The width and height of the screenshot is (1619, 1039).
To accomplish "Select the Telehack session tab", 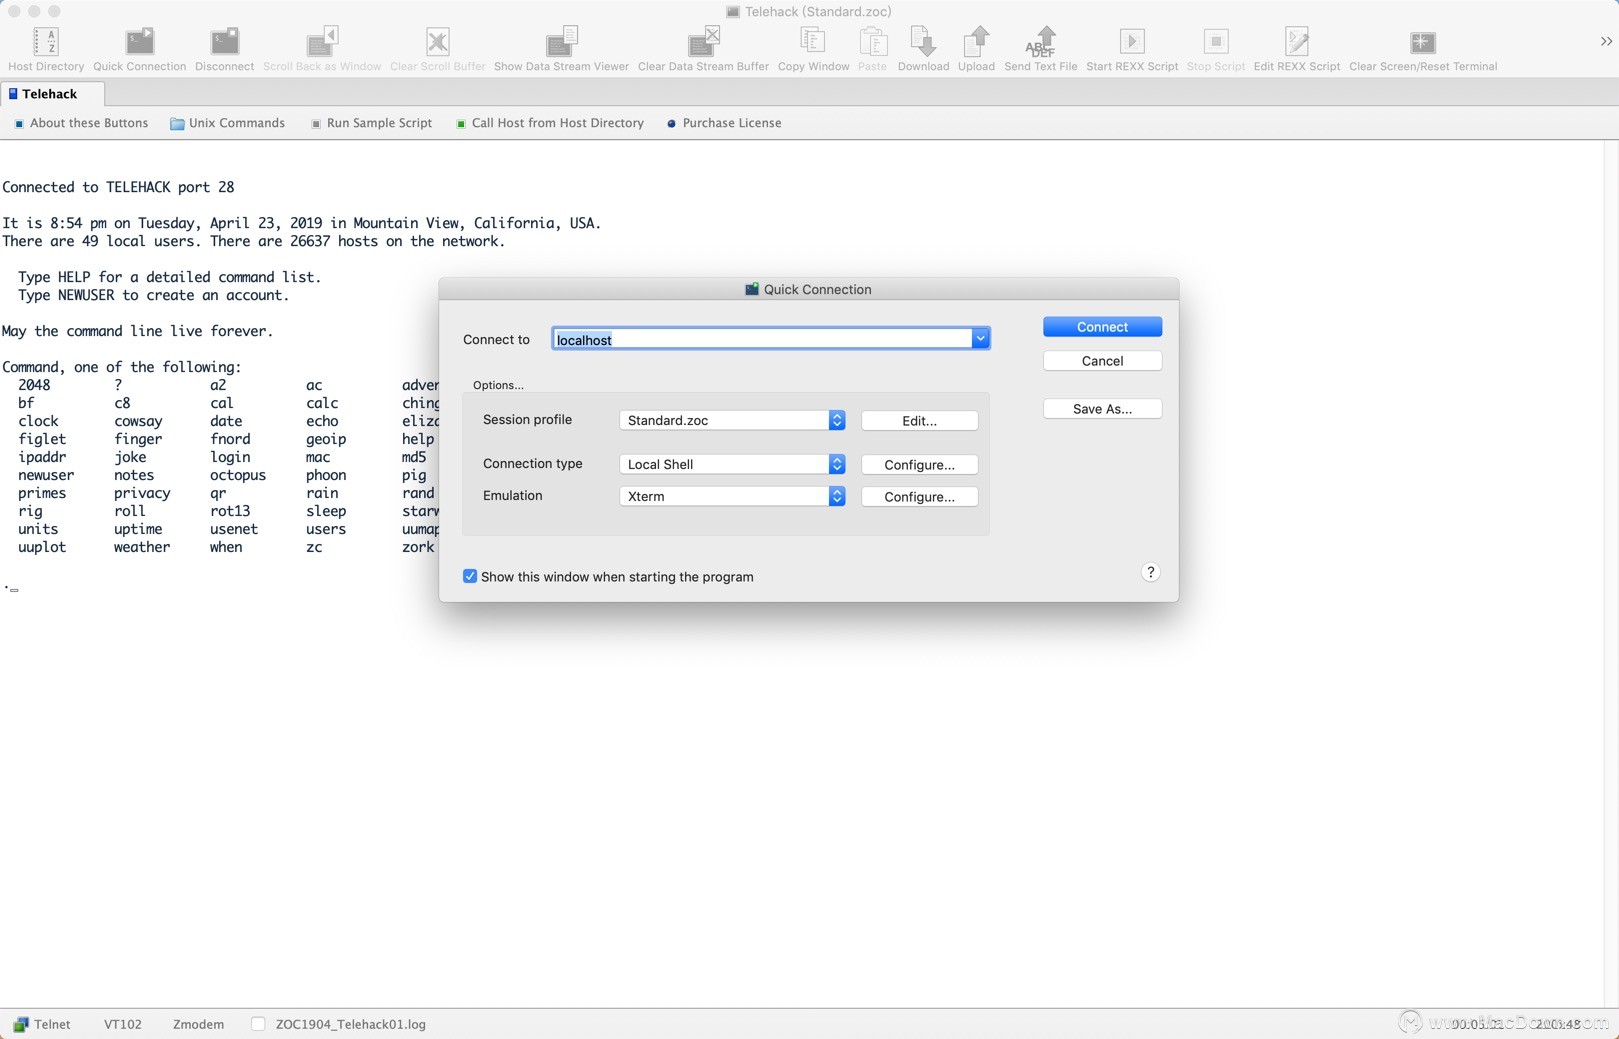I will 49,94.
